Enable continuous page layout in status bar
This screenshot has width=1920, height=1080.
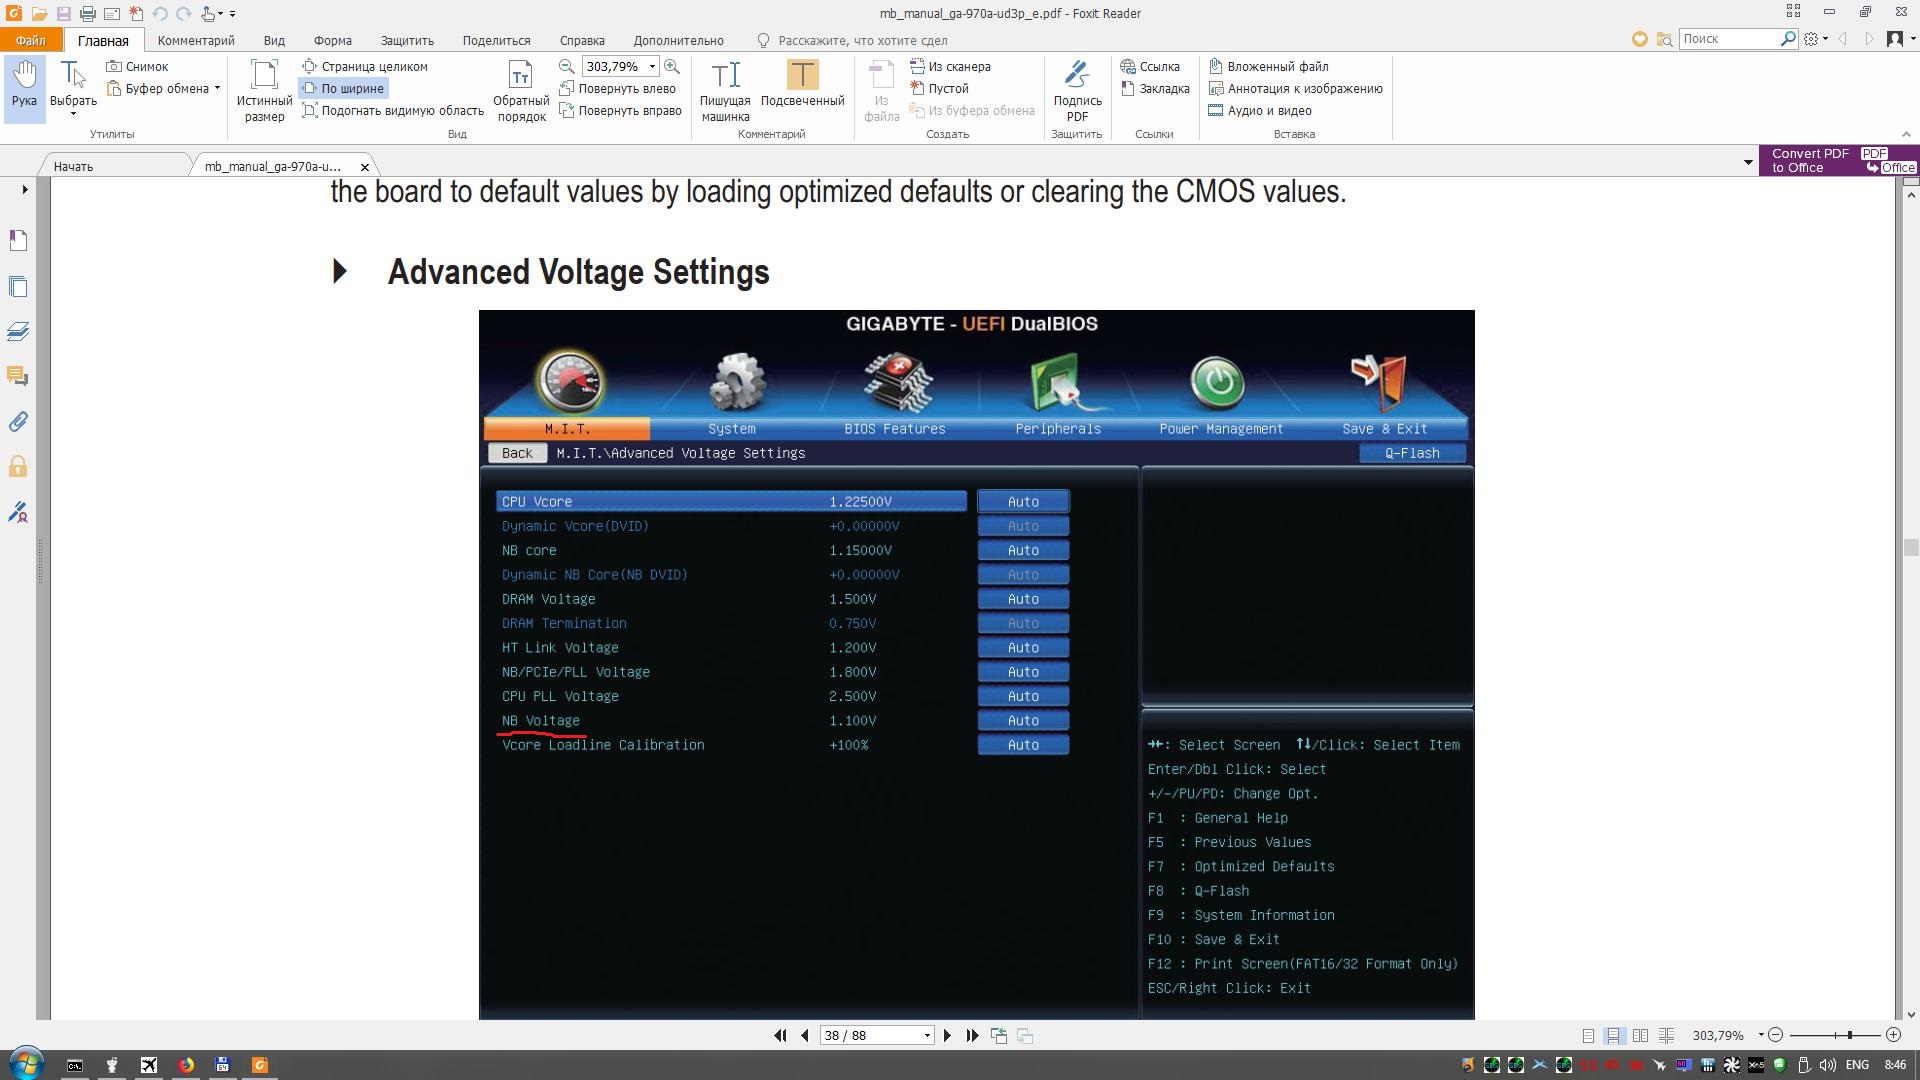point(1614,1036)
